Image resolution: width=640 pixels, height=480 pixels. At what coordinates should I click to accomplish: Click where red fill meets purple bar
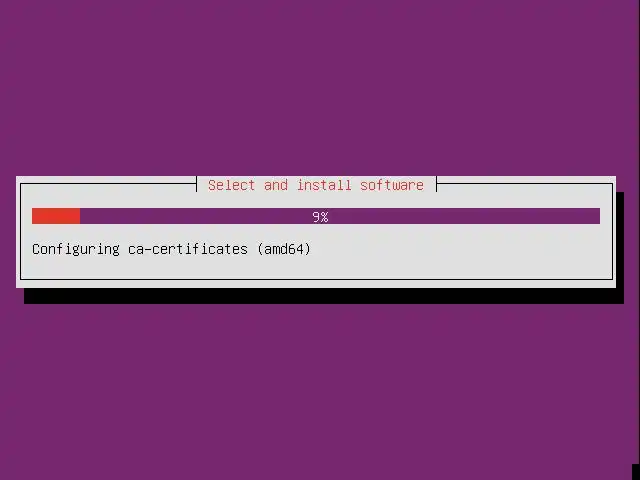point(80,216)
